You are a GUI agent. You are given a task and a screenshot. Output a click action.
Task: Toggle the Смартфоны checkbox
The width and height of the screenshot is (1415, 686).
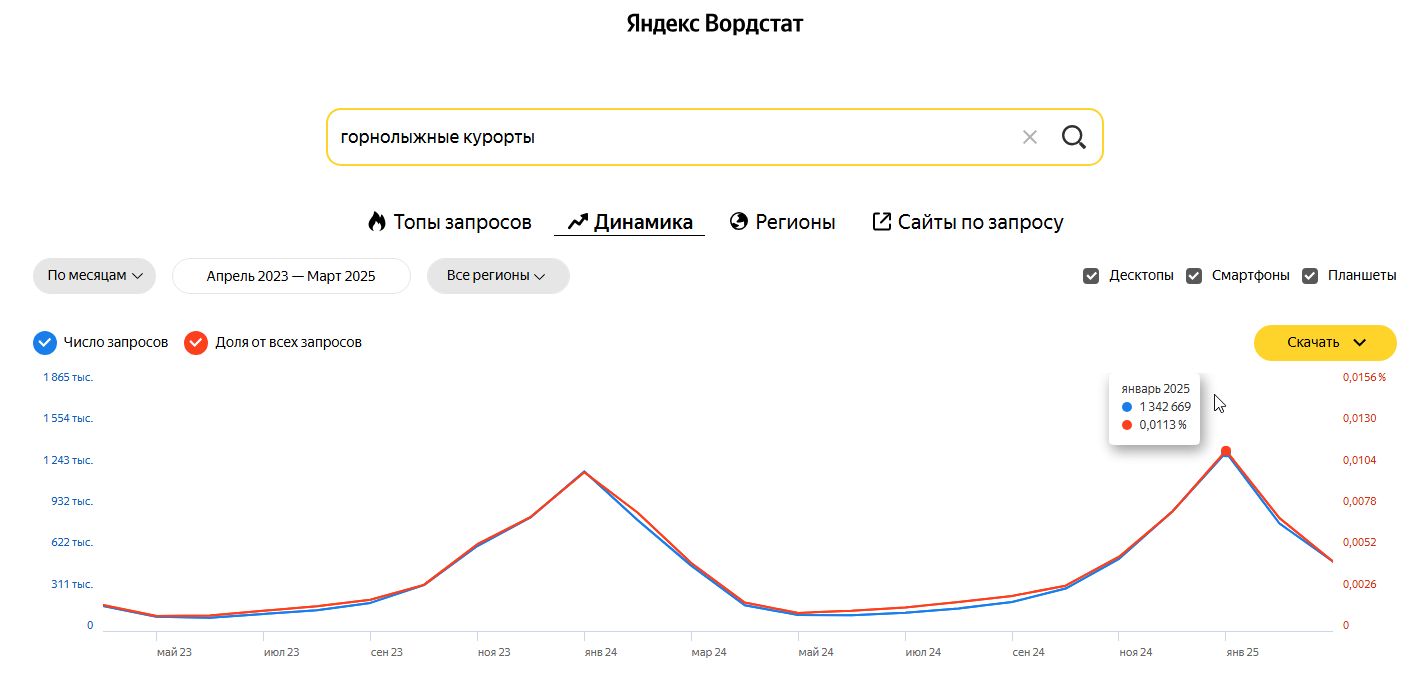(x=1194, y=276)
